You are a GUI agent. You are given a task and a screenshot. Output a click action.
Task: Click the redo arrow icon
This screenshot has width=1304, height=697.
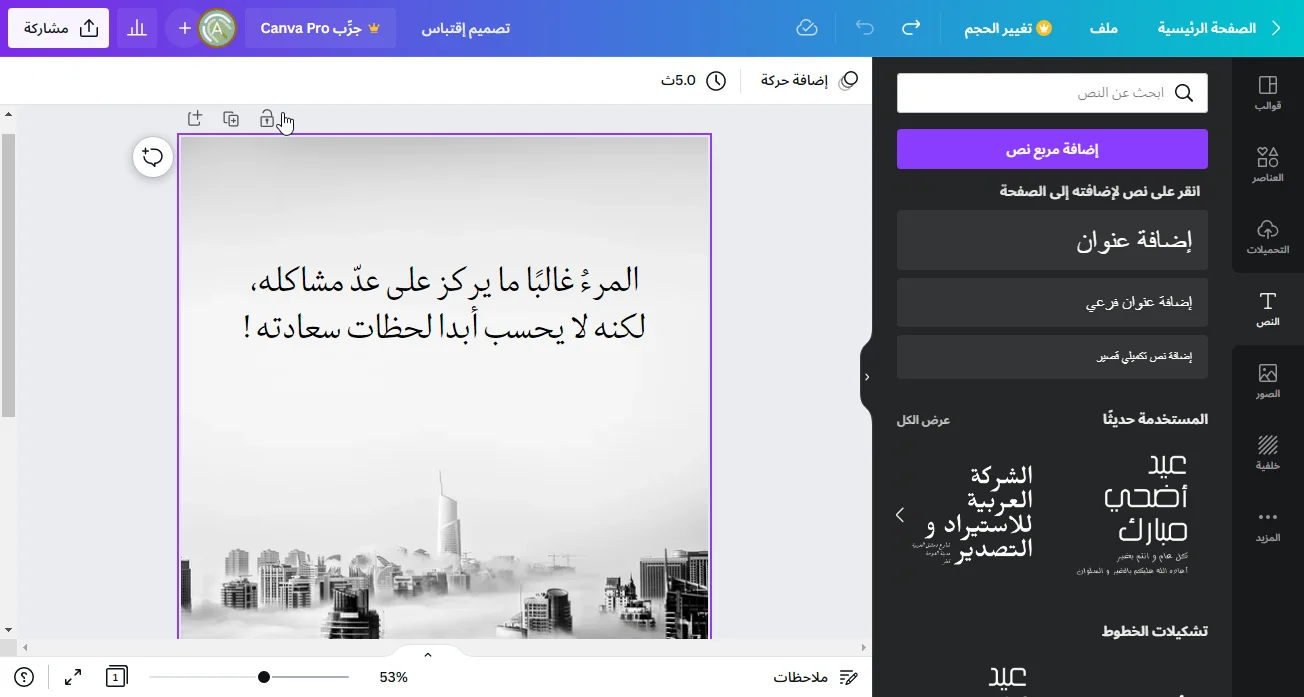[911, 28]
